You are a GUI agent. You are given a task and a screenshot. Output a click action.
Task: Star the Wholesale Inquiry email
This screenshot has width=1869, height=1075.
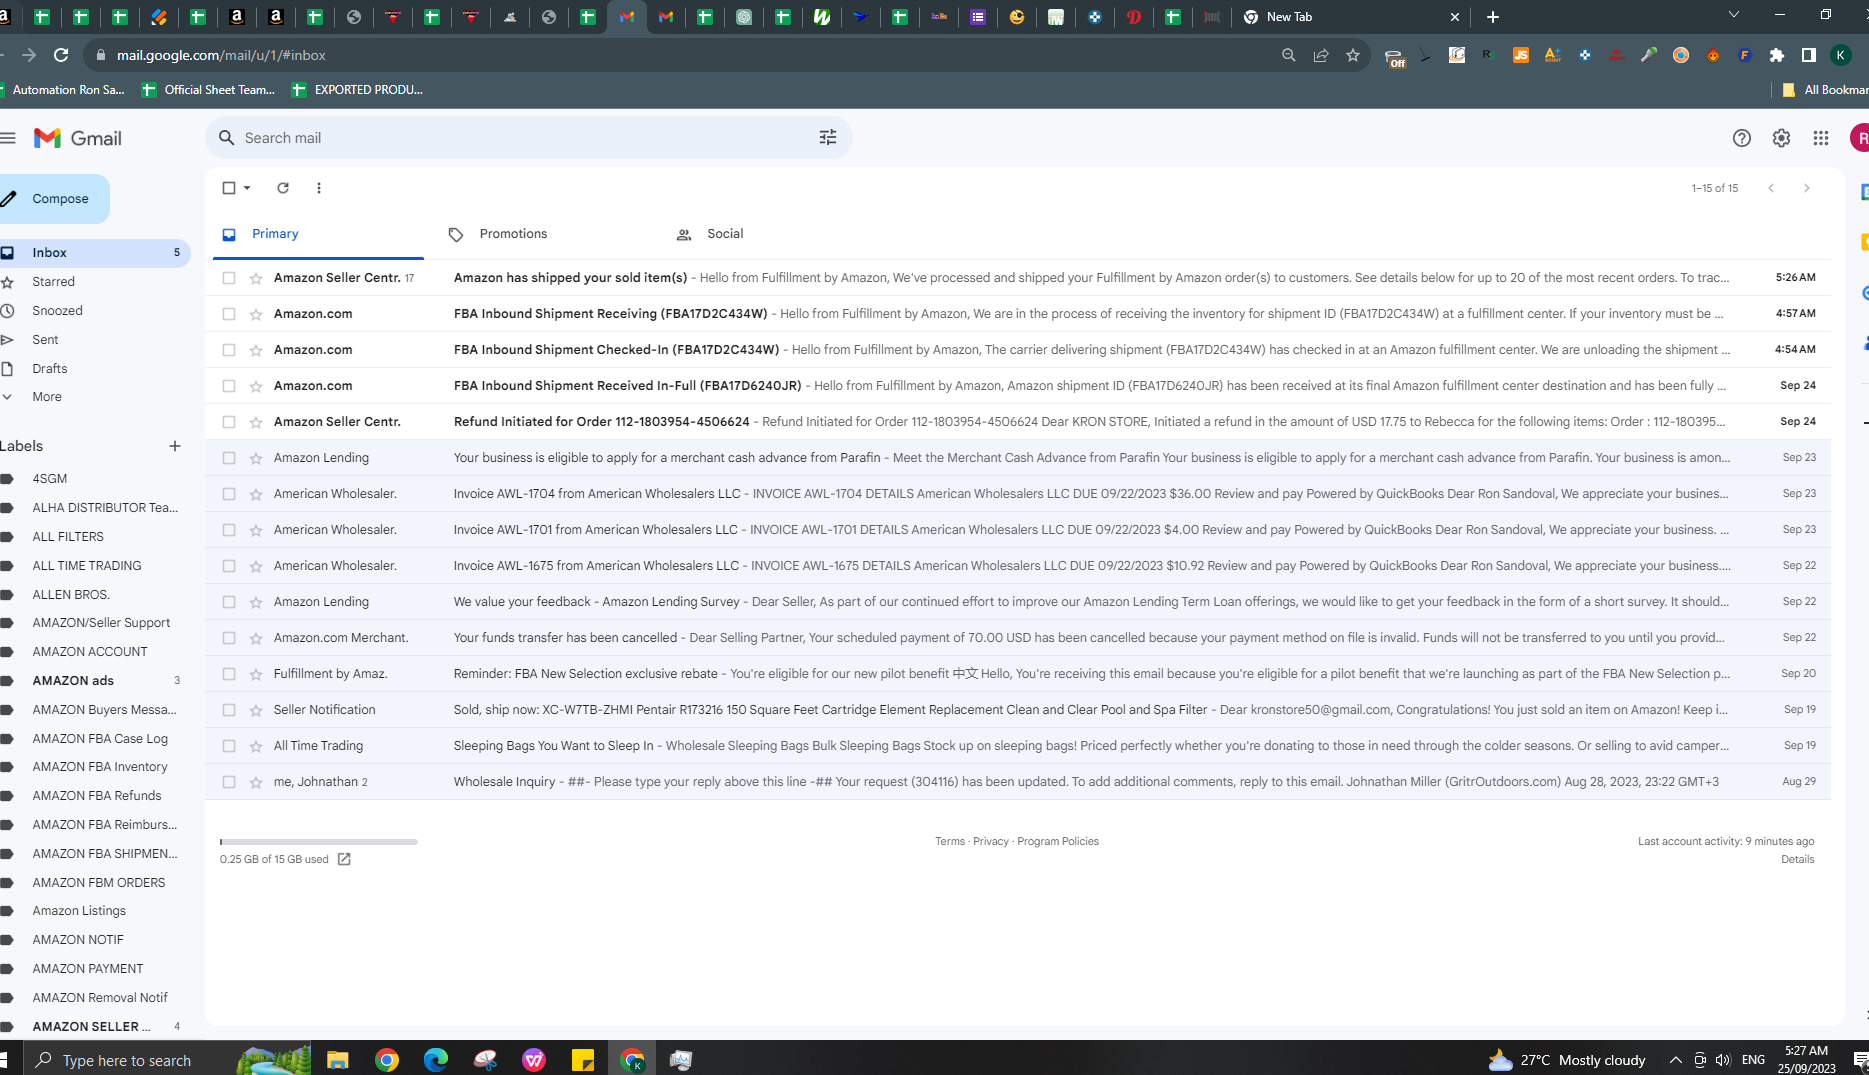256,782
